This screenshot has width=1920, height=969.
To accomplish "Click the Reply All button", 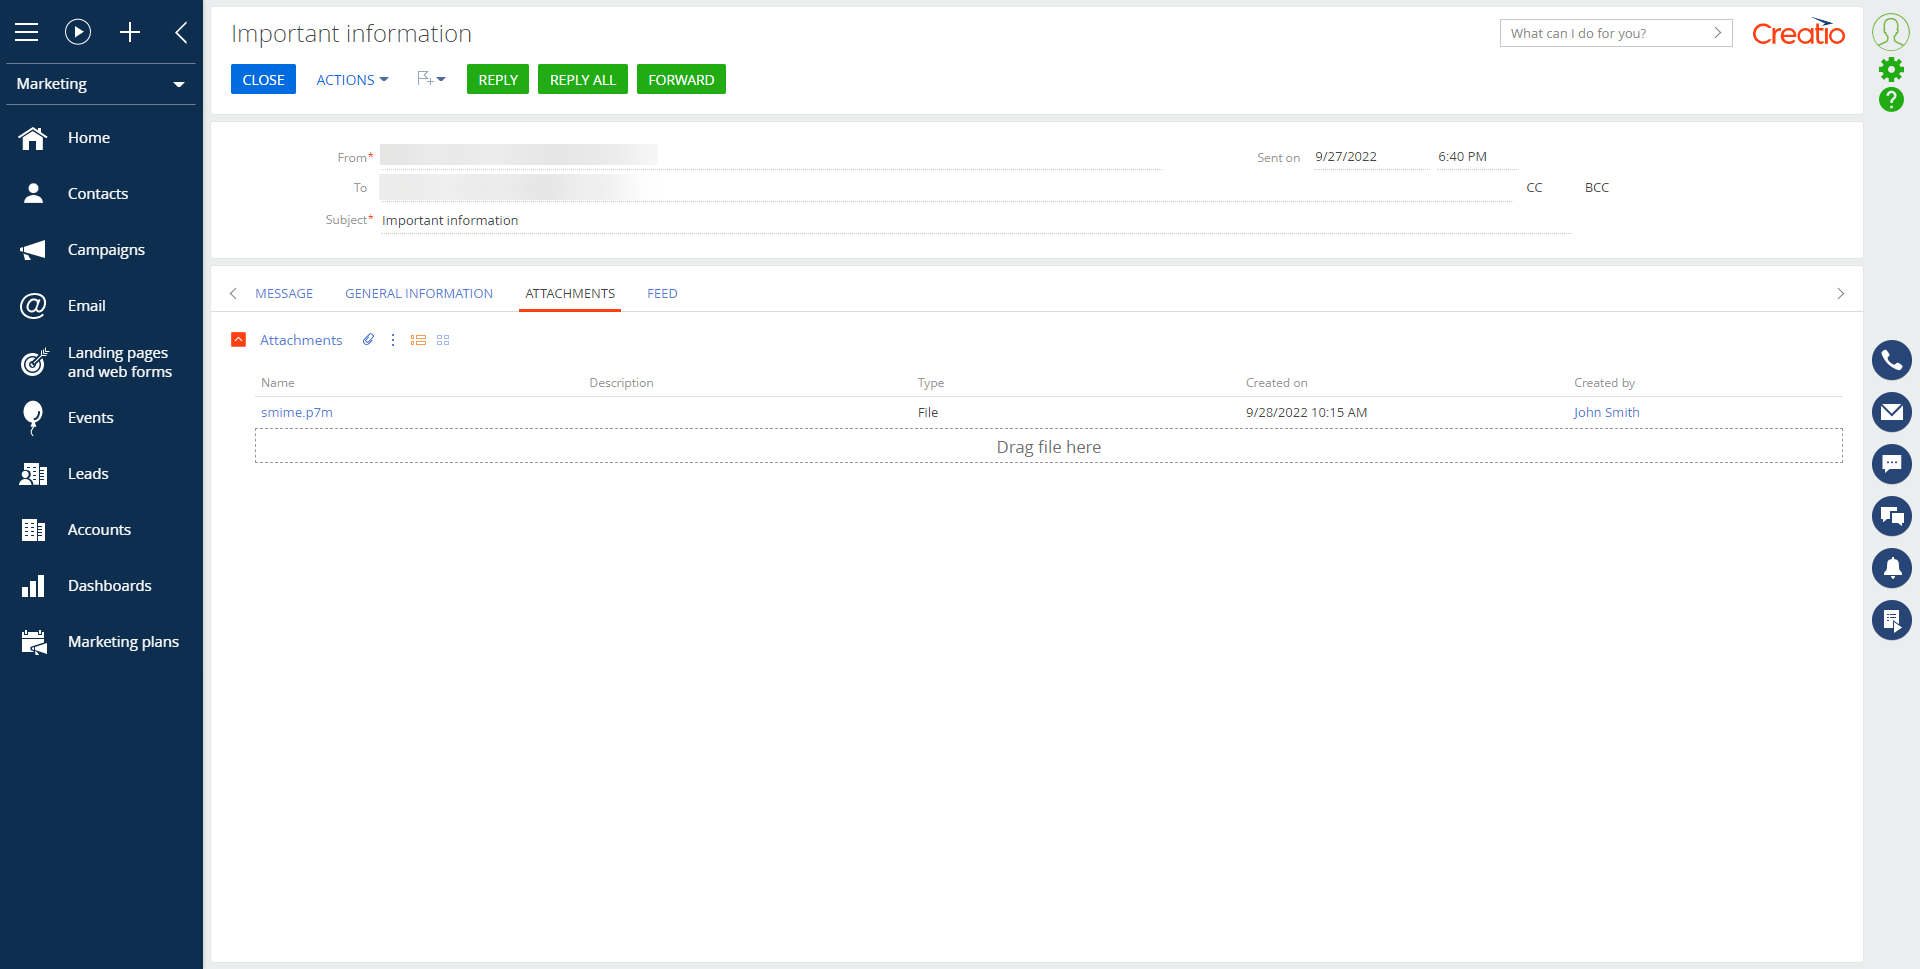I will [582, 79].
